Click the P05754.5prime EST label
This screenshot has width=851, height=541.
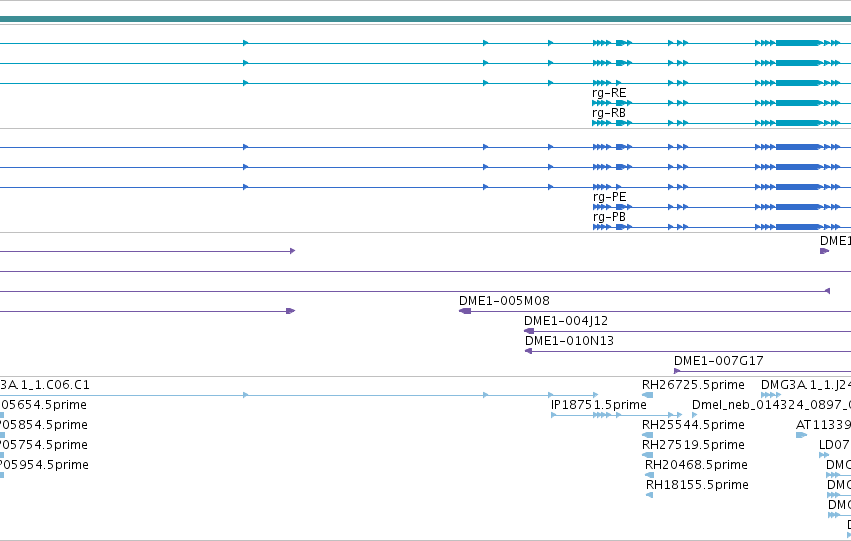tap(44, 445)
